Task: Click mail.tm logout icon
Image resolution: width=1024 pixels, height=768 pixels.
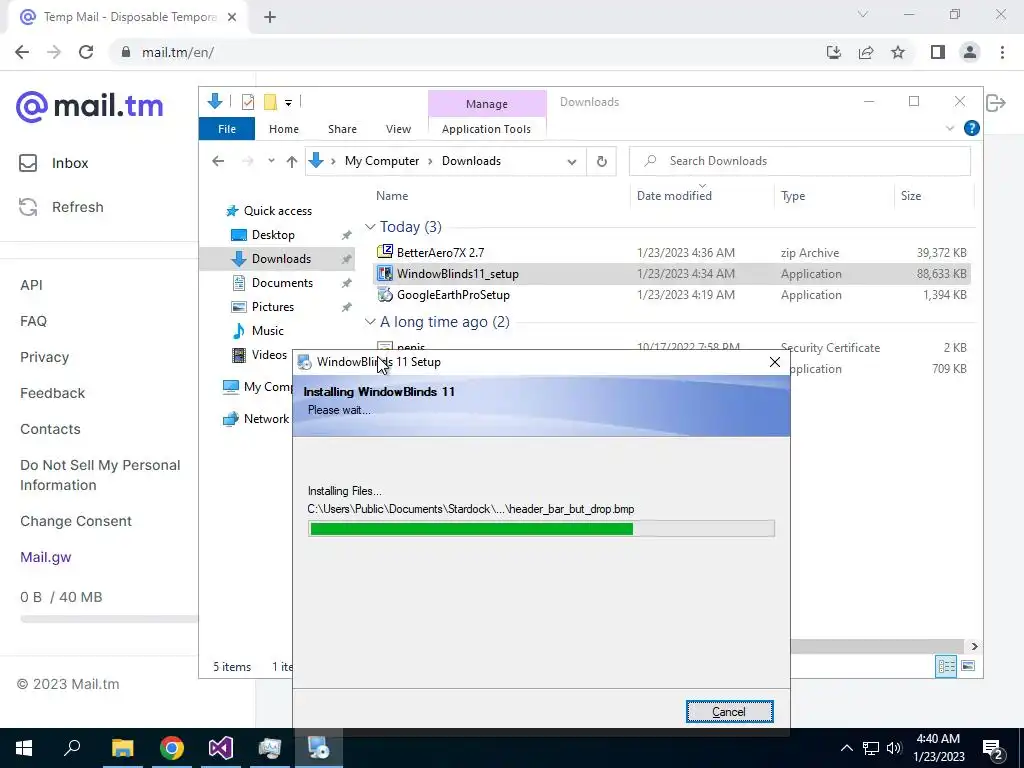Action: pos(996,103)
